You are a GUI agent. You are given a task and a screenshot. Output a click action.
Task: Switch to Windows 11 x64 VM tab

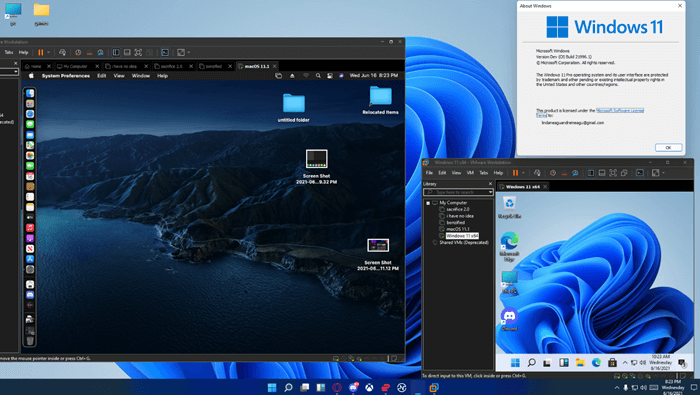522,187
